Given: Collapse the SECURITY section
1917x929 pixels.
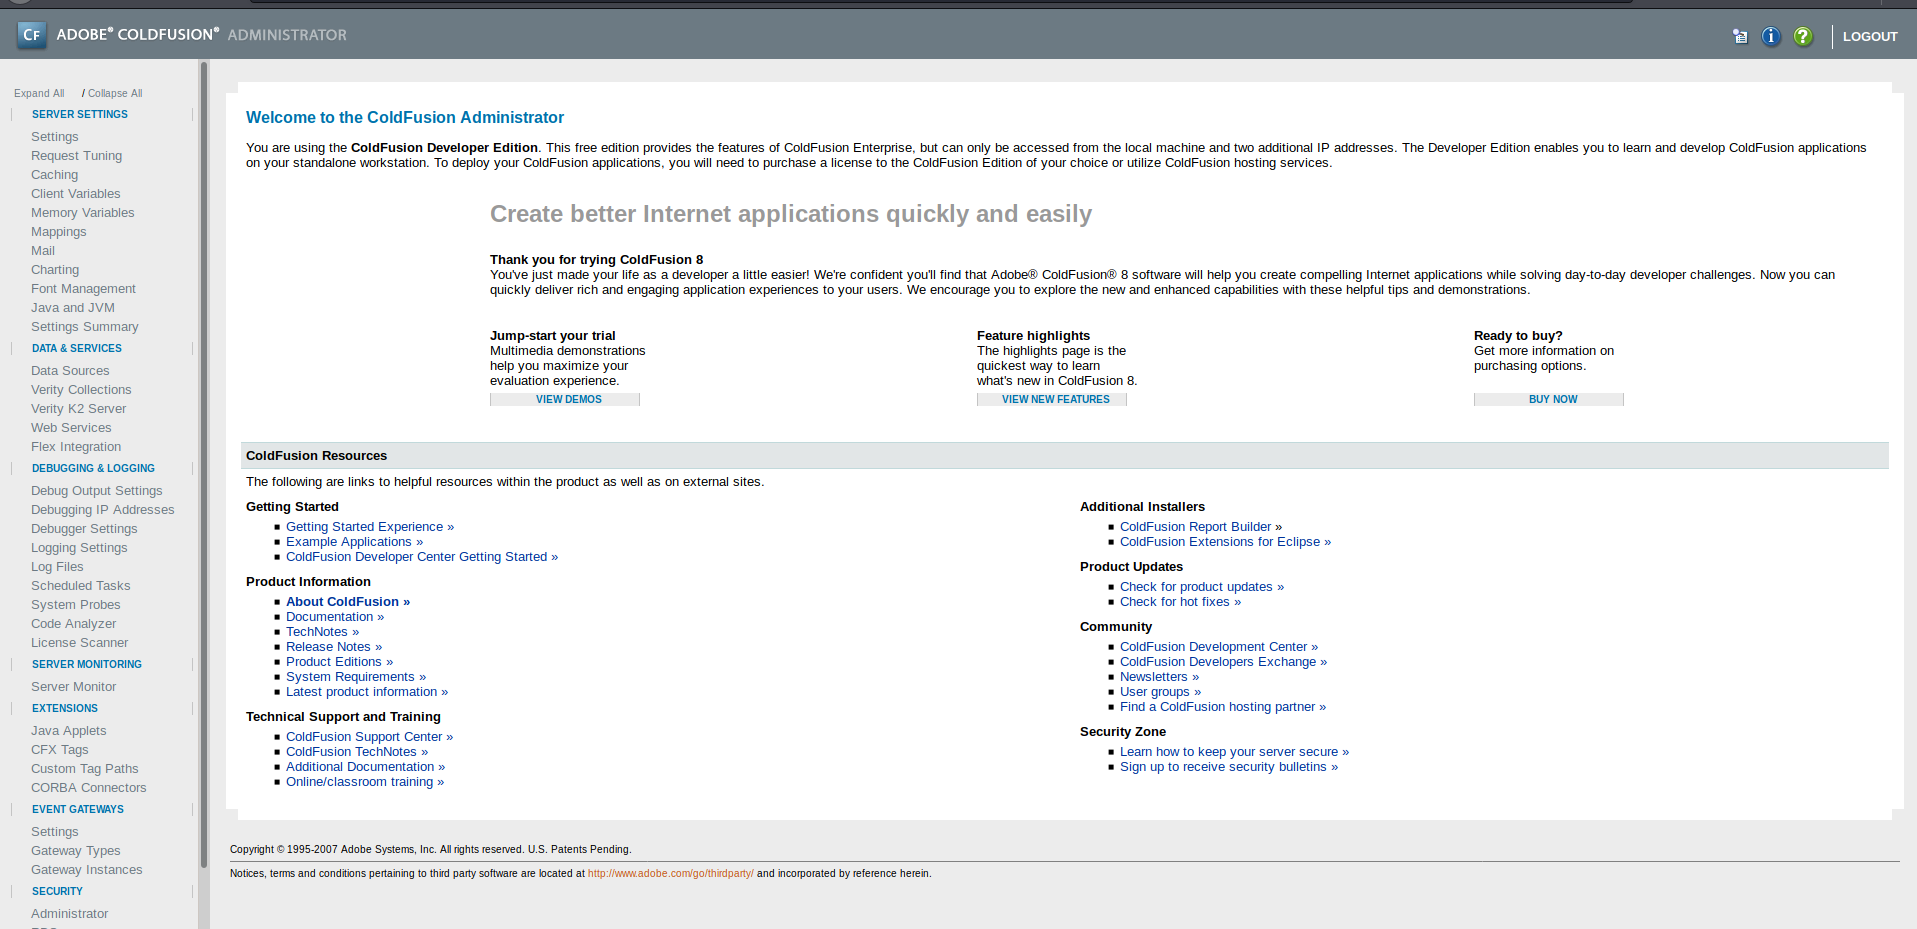Looking at the screenshot, I should point(57,891).
